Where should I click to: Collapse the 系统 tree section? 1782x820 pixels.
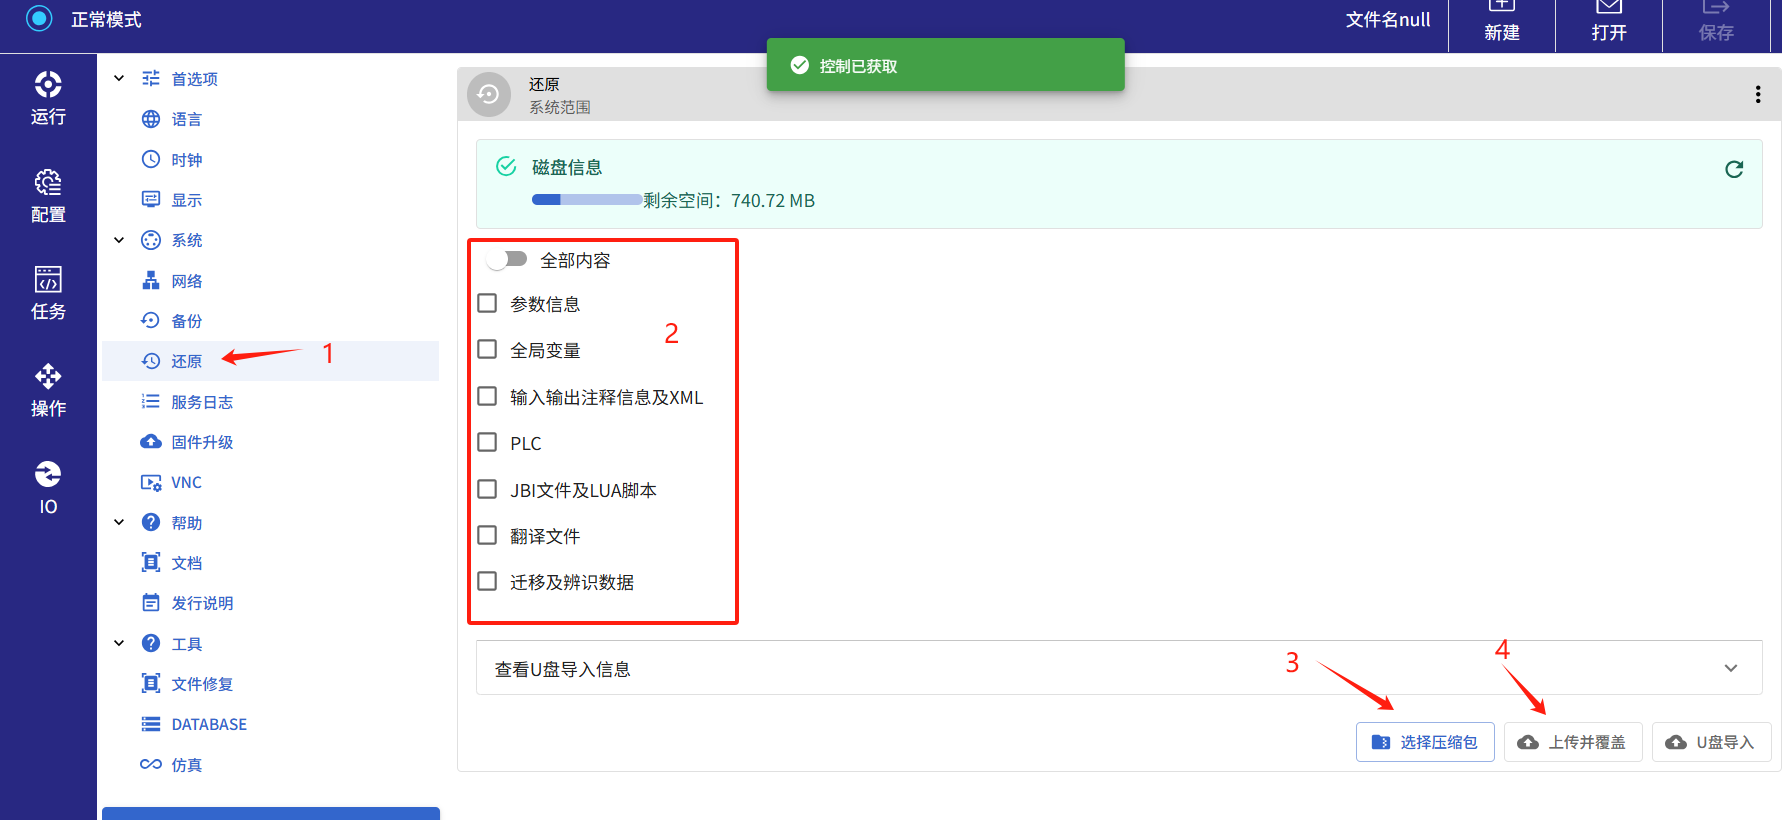tap(119, 240)
